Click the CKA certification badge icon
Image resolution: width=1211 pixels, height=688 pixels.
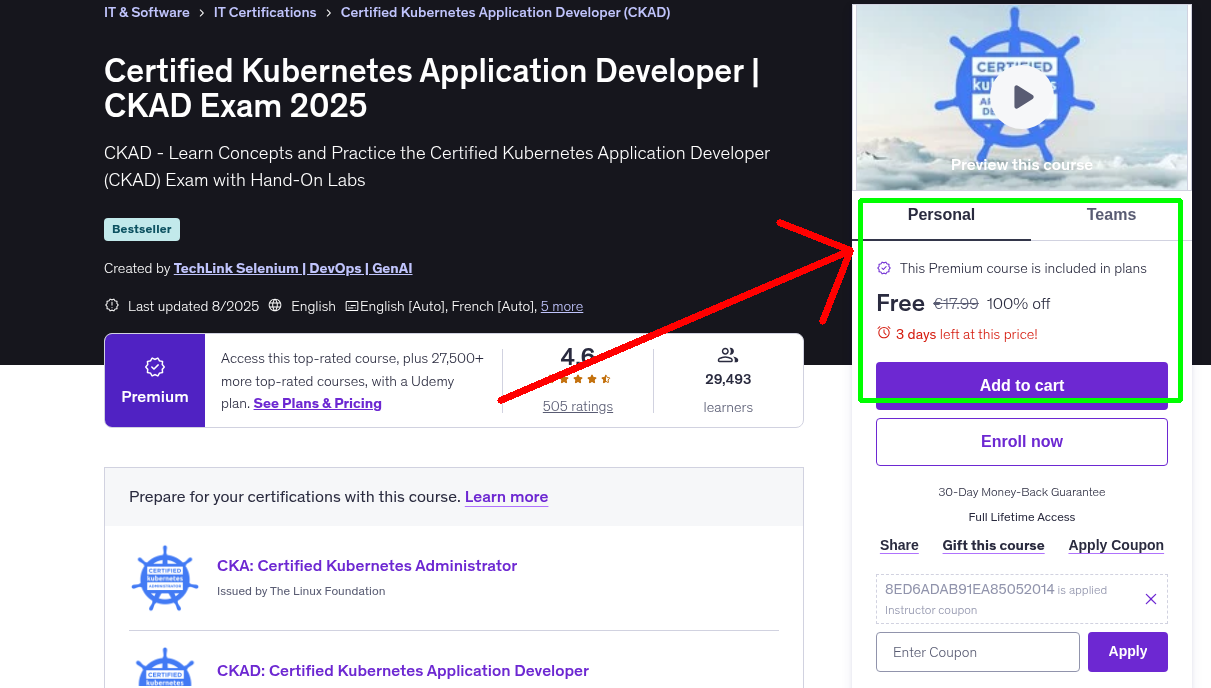pos(165,579)
